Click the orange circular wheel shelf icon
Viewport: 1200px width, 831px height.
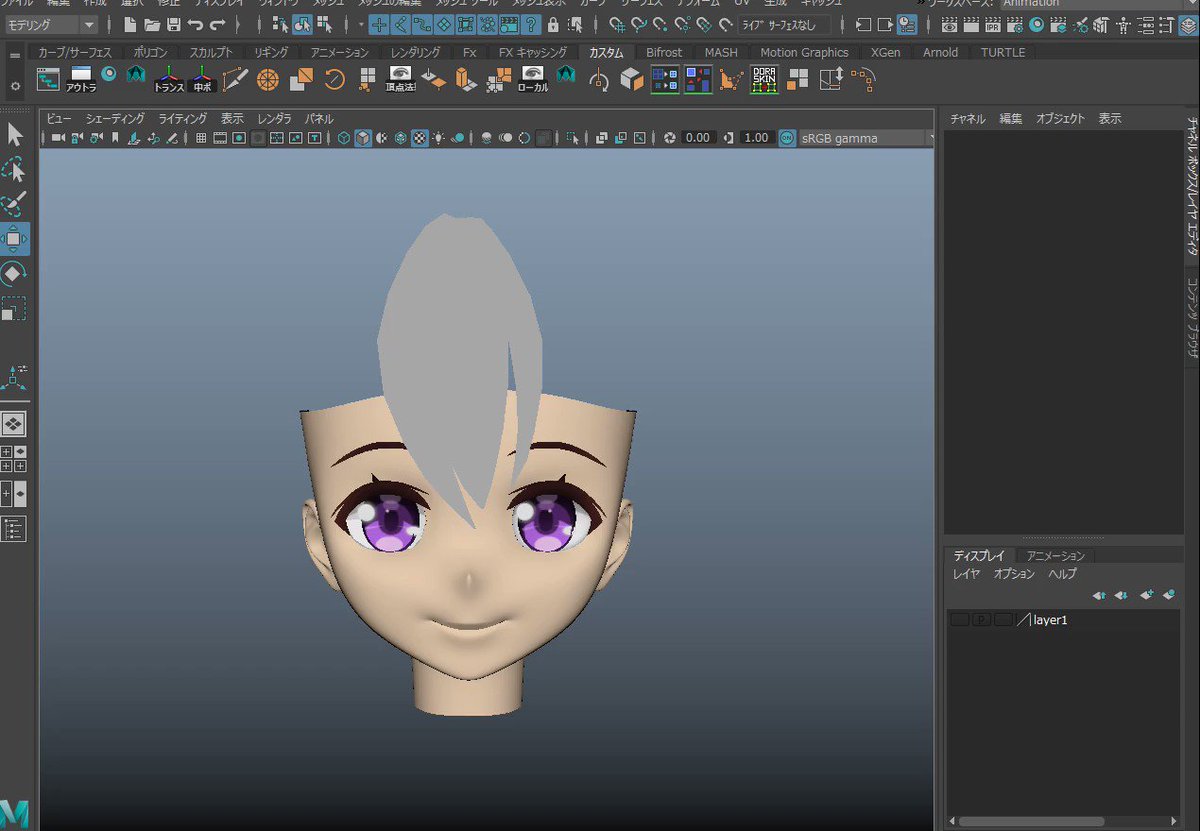(x=268, y=79)
